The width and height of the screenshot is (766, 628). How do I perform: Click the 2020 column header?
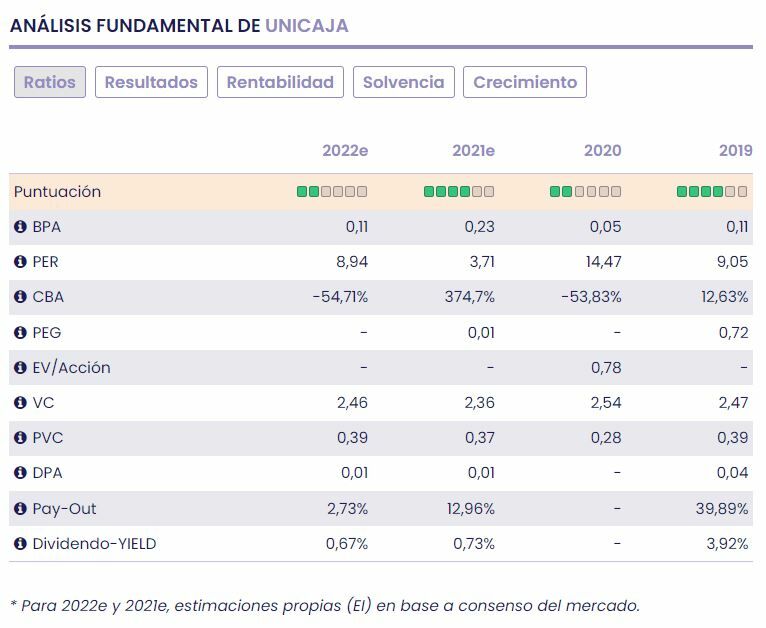tap(602, 151)
